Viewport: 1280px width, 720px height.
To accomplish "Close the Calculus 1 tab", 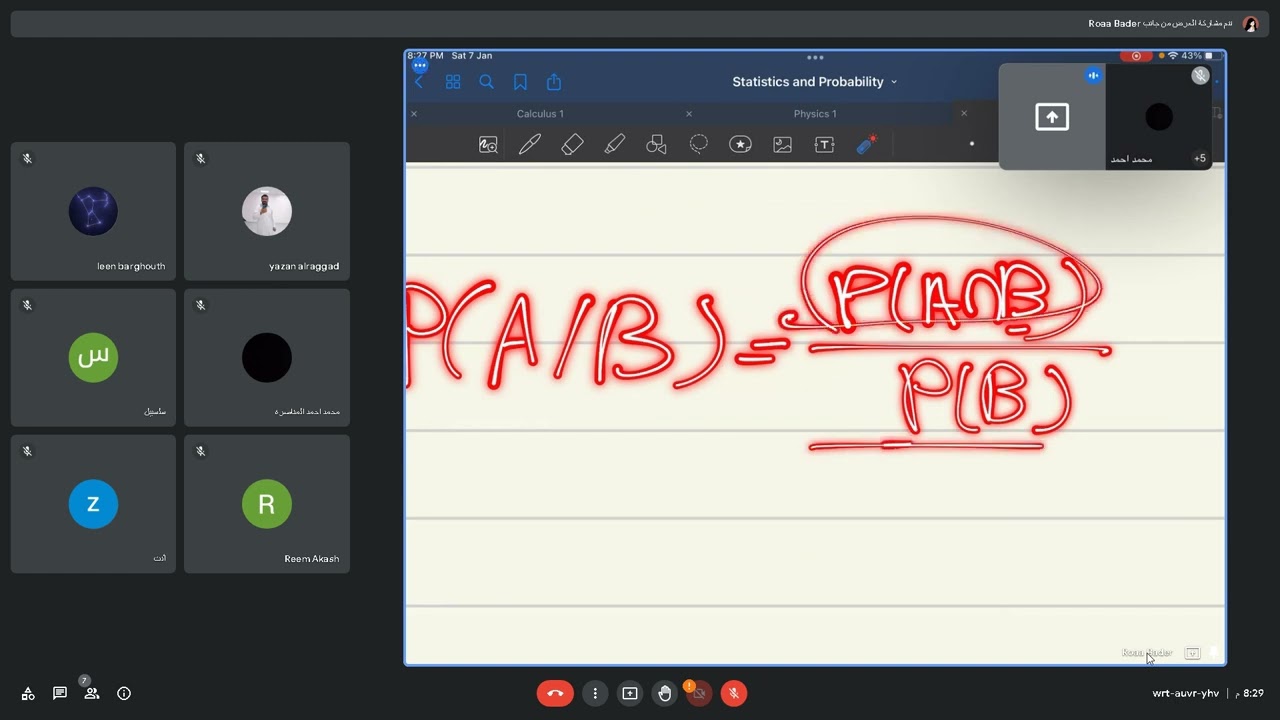I will coord(414,114).
